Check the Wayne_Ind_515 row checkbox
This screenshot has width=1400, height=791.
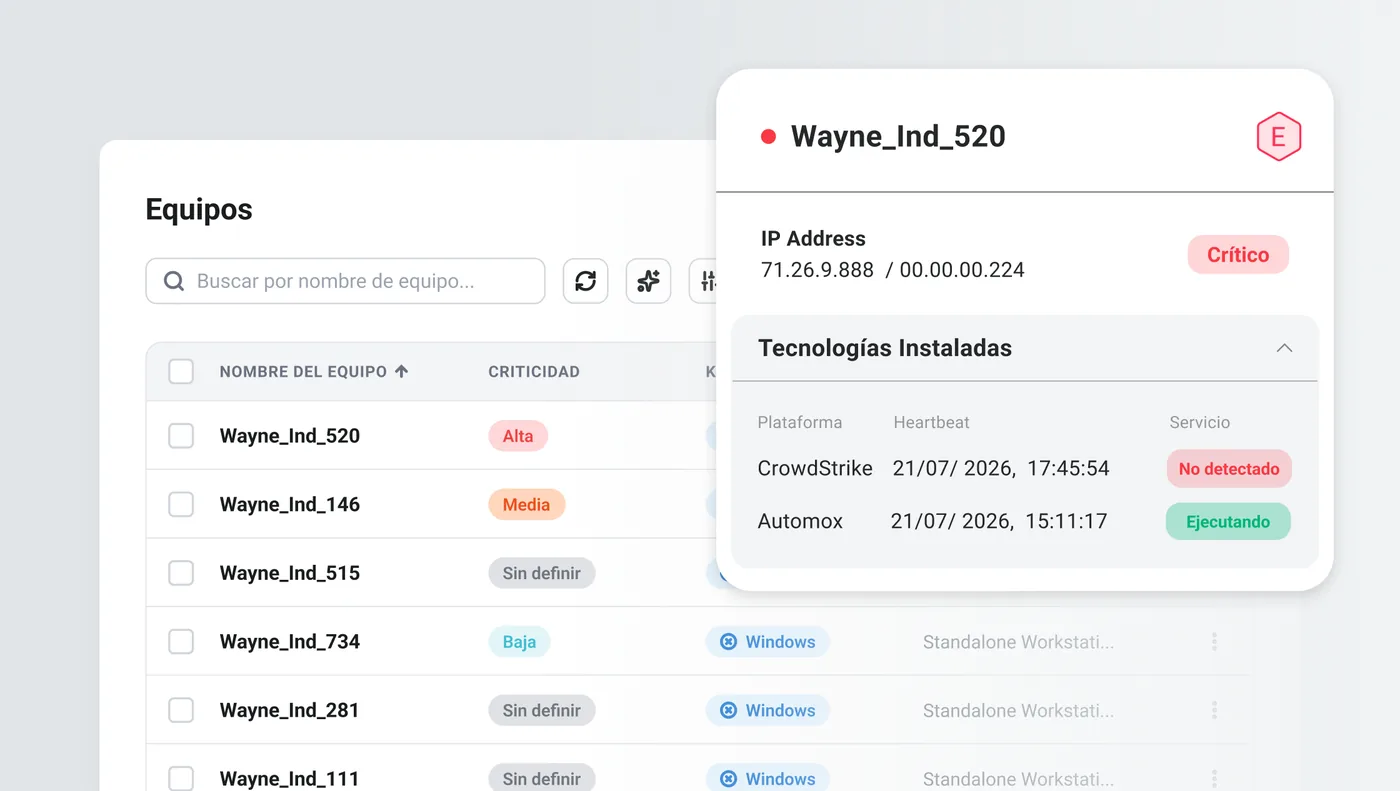(181, 573)
